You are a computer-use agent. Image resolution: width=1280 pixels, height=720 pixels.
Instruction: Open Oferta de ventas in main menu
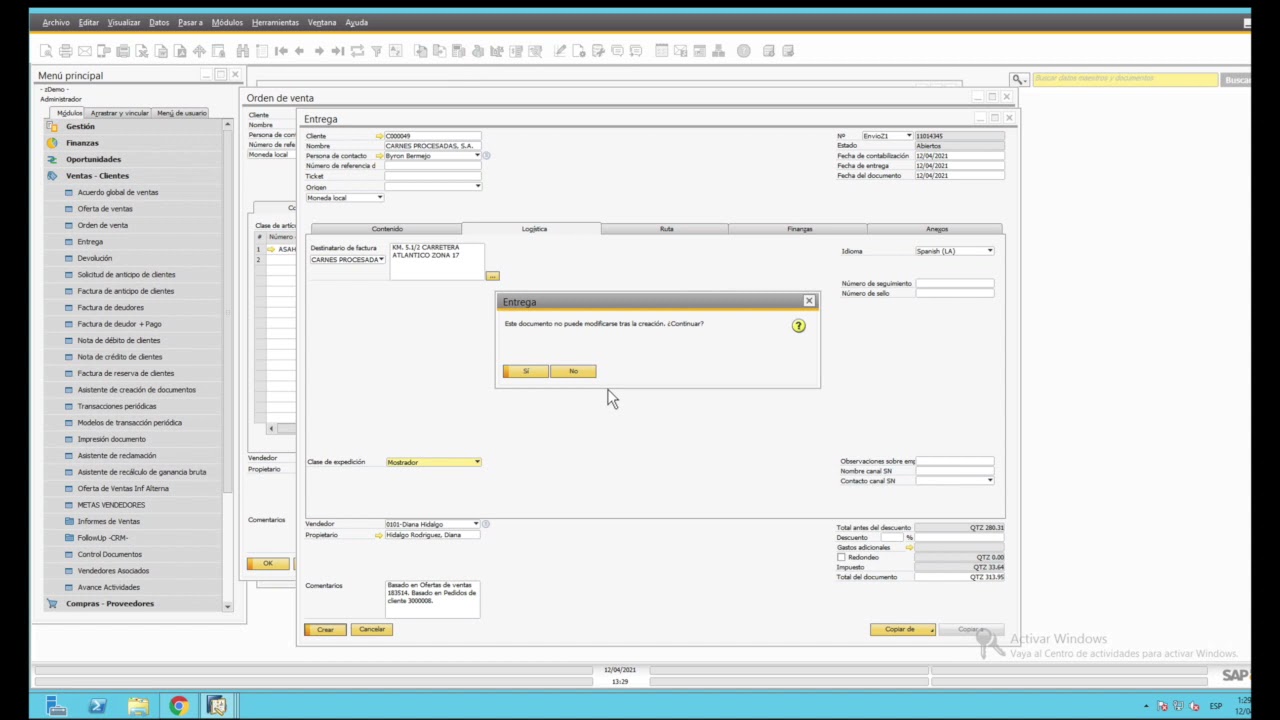105,209
